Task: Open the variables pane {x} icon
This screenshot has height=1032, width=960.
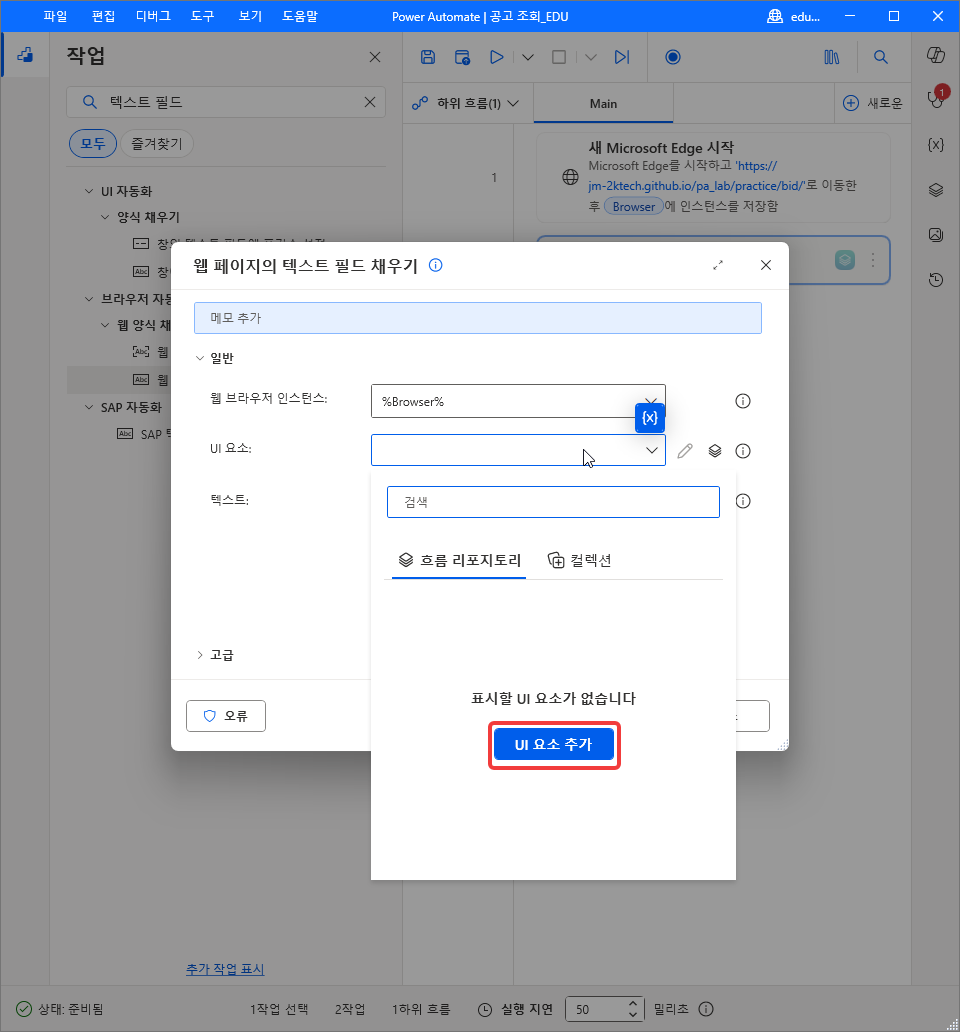Action: click(x=936, y=145)
